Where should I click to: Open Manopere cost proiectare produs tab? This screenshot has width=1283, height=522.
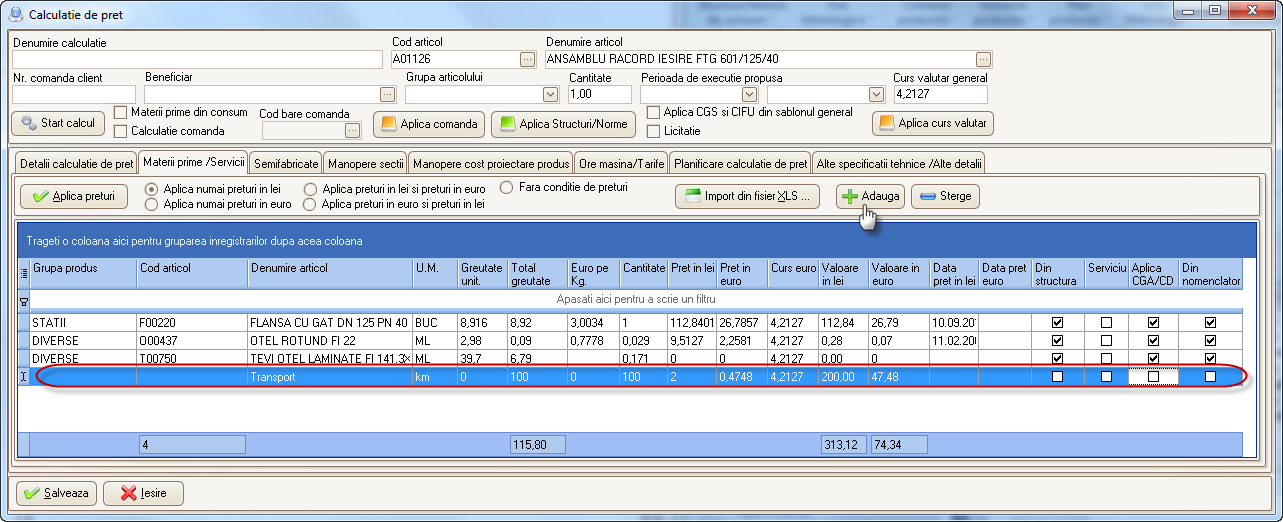click(x=490, y=163)
